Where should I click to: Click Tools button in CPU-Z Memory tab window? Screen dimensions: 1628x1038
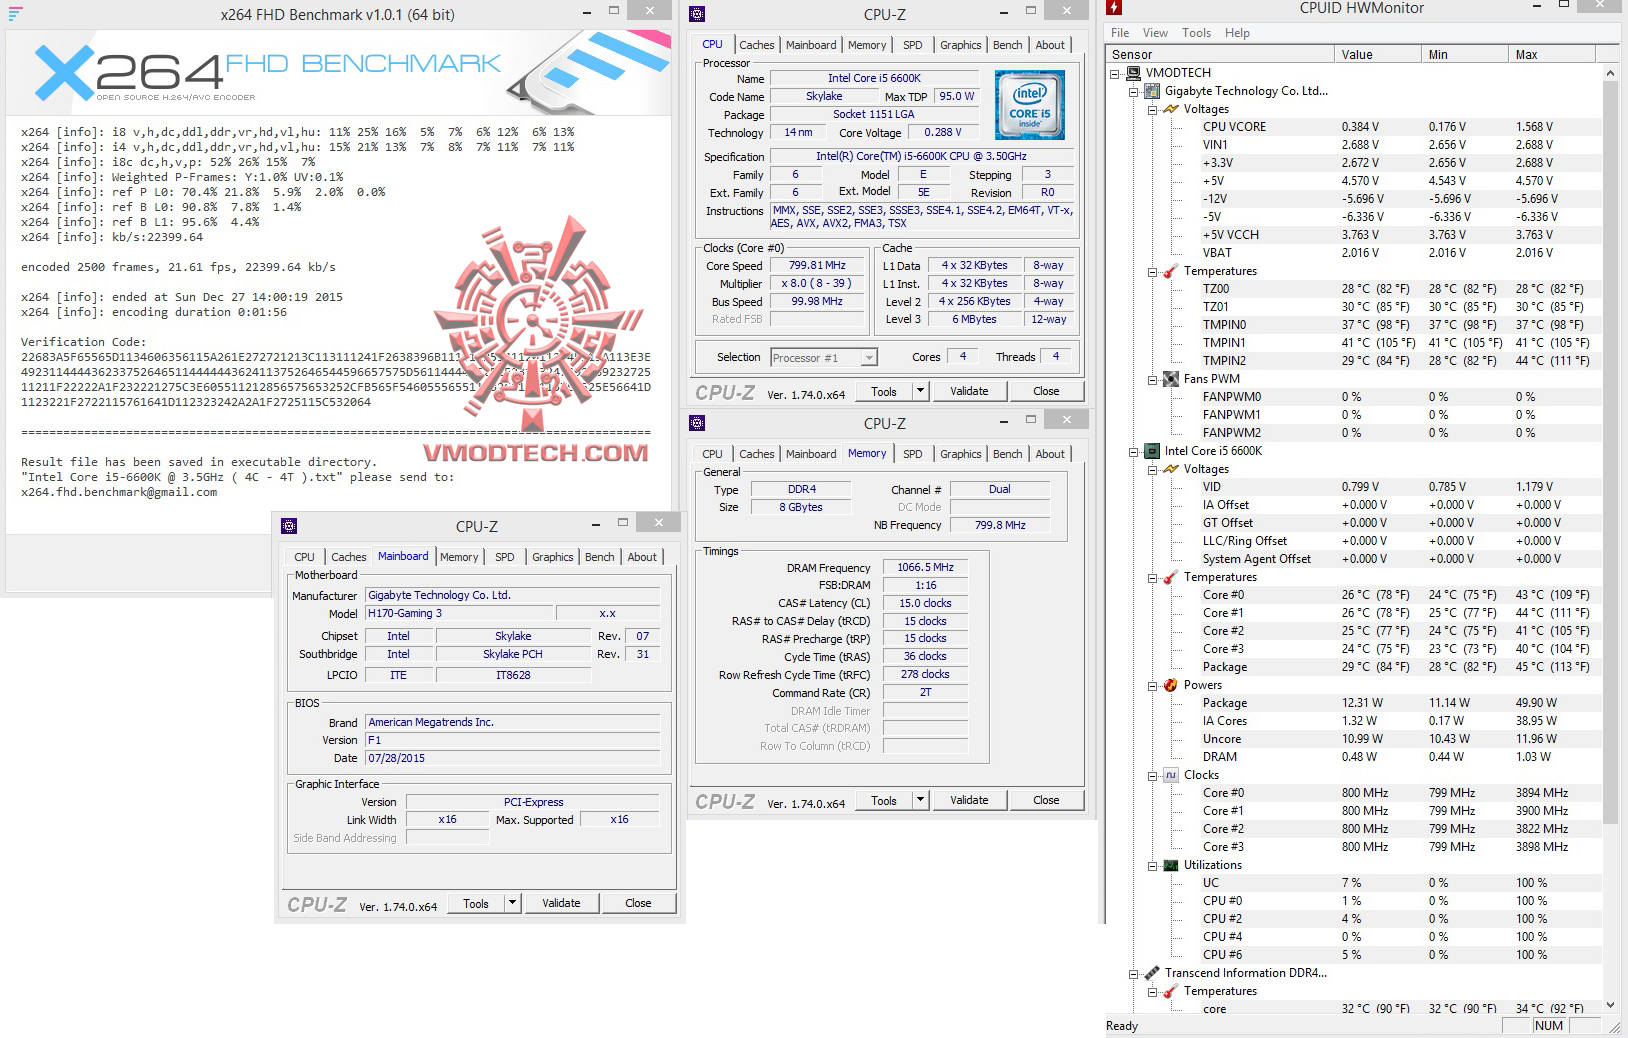884,800
